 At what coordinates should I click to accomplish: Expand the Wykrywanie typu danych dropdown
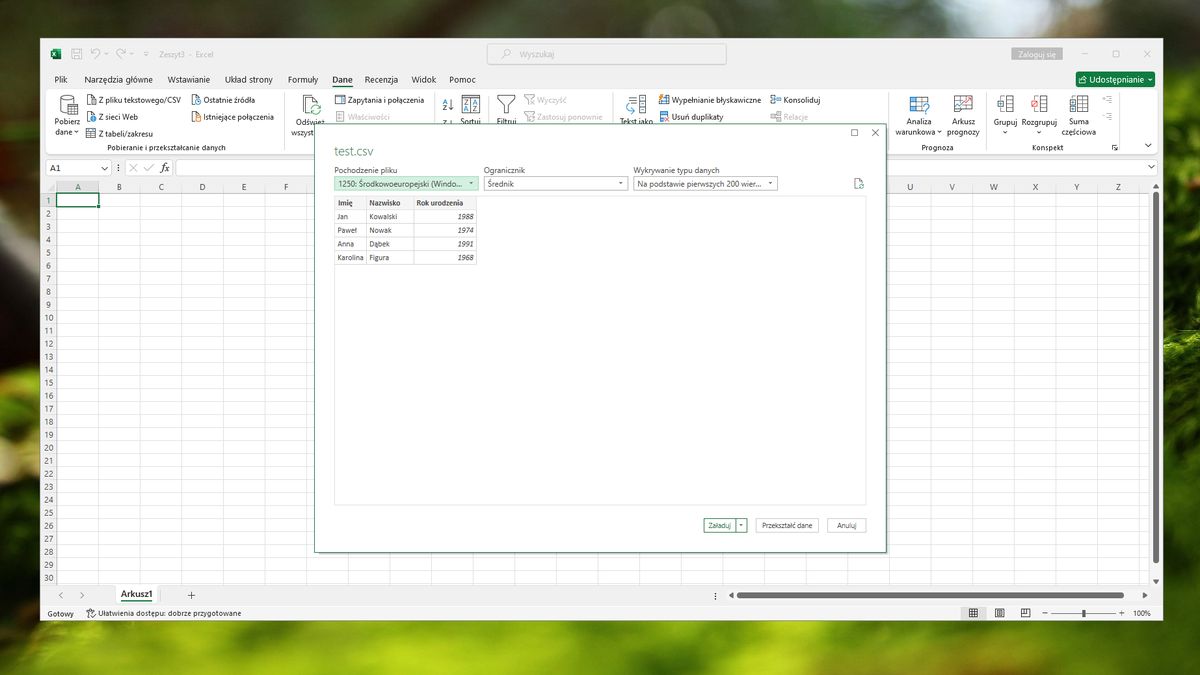[769, 183]
